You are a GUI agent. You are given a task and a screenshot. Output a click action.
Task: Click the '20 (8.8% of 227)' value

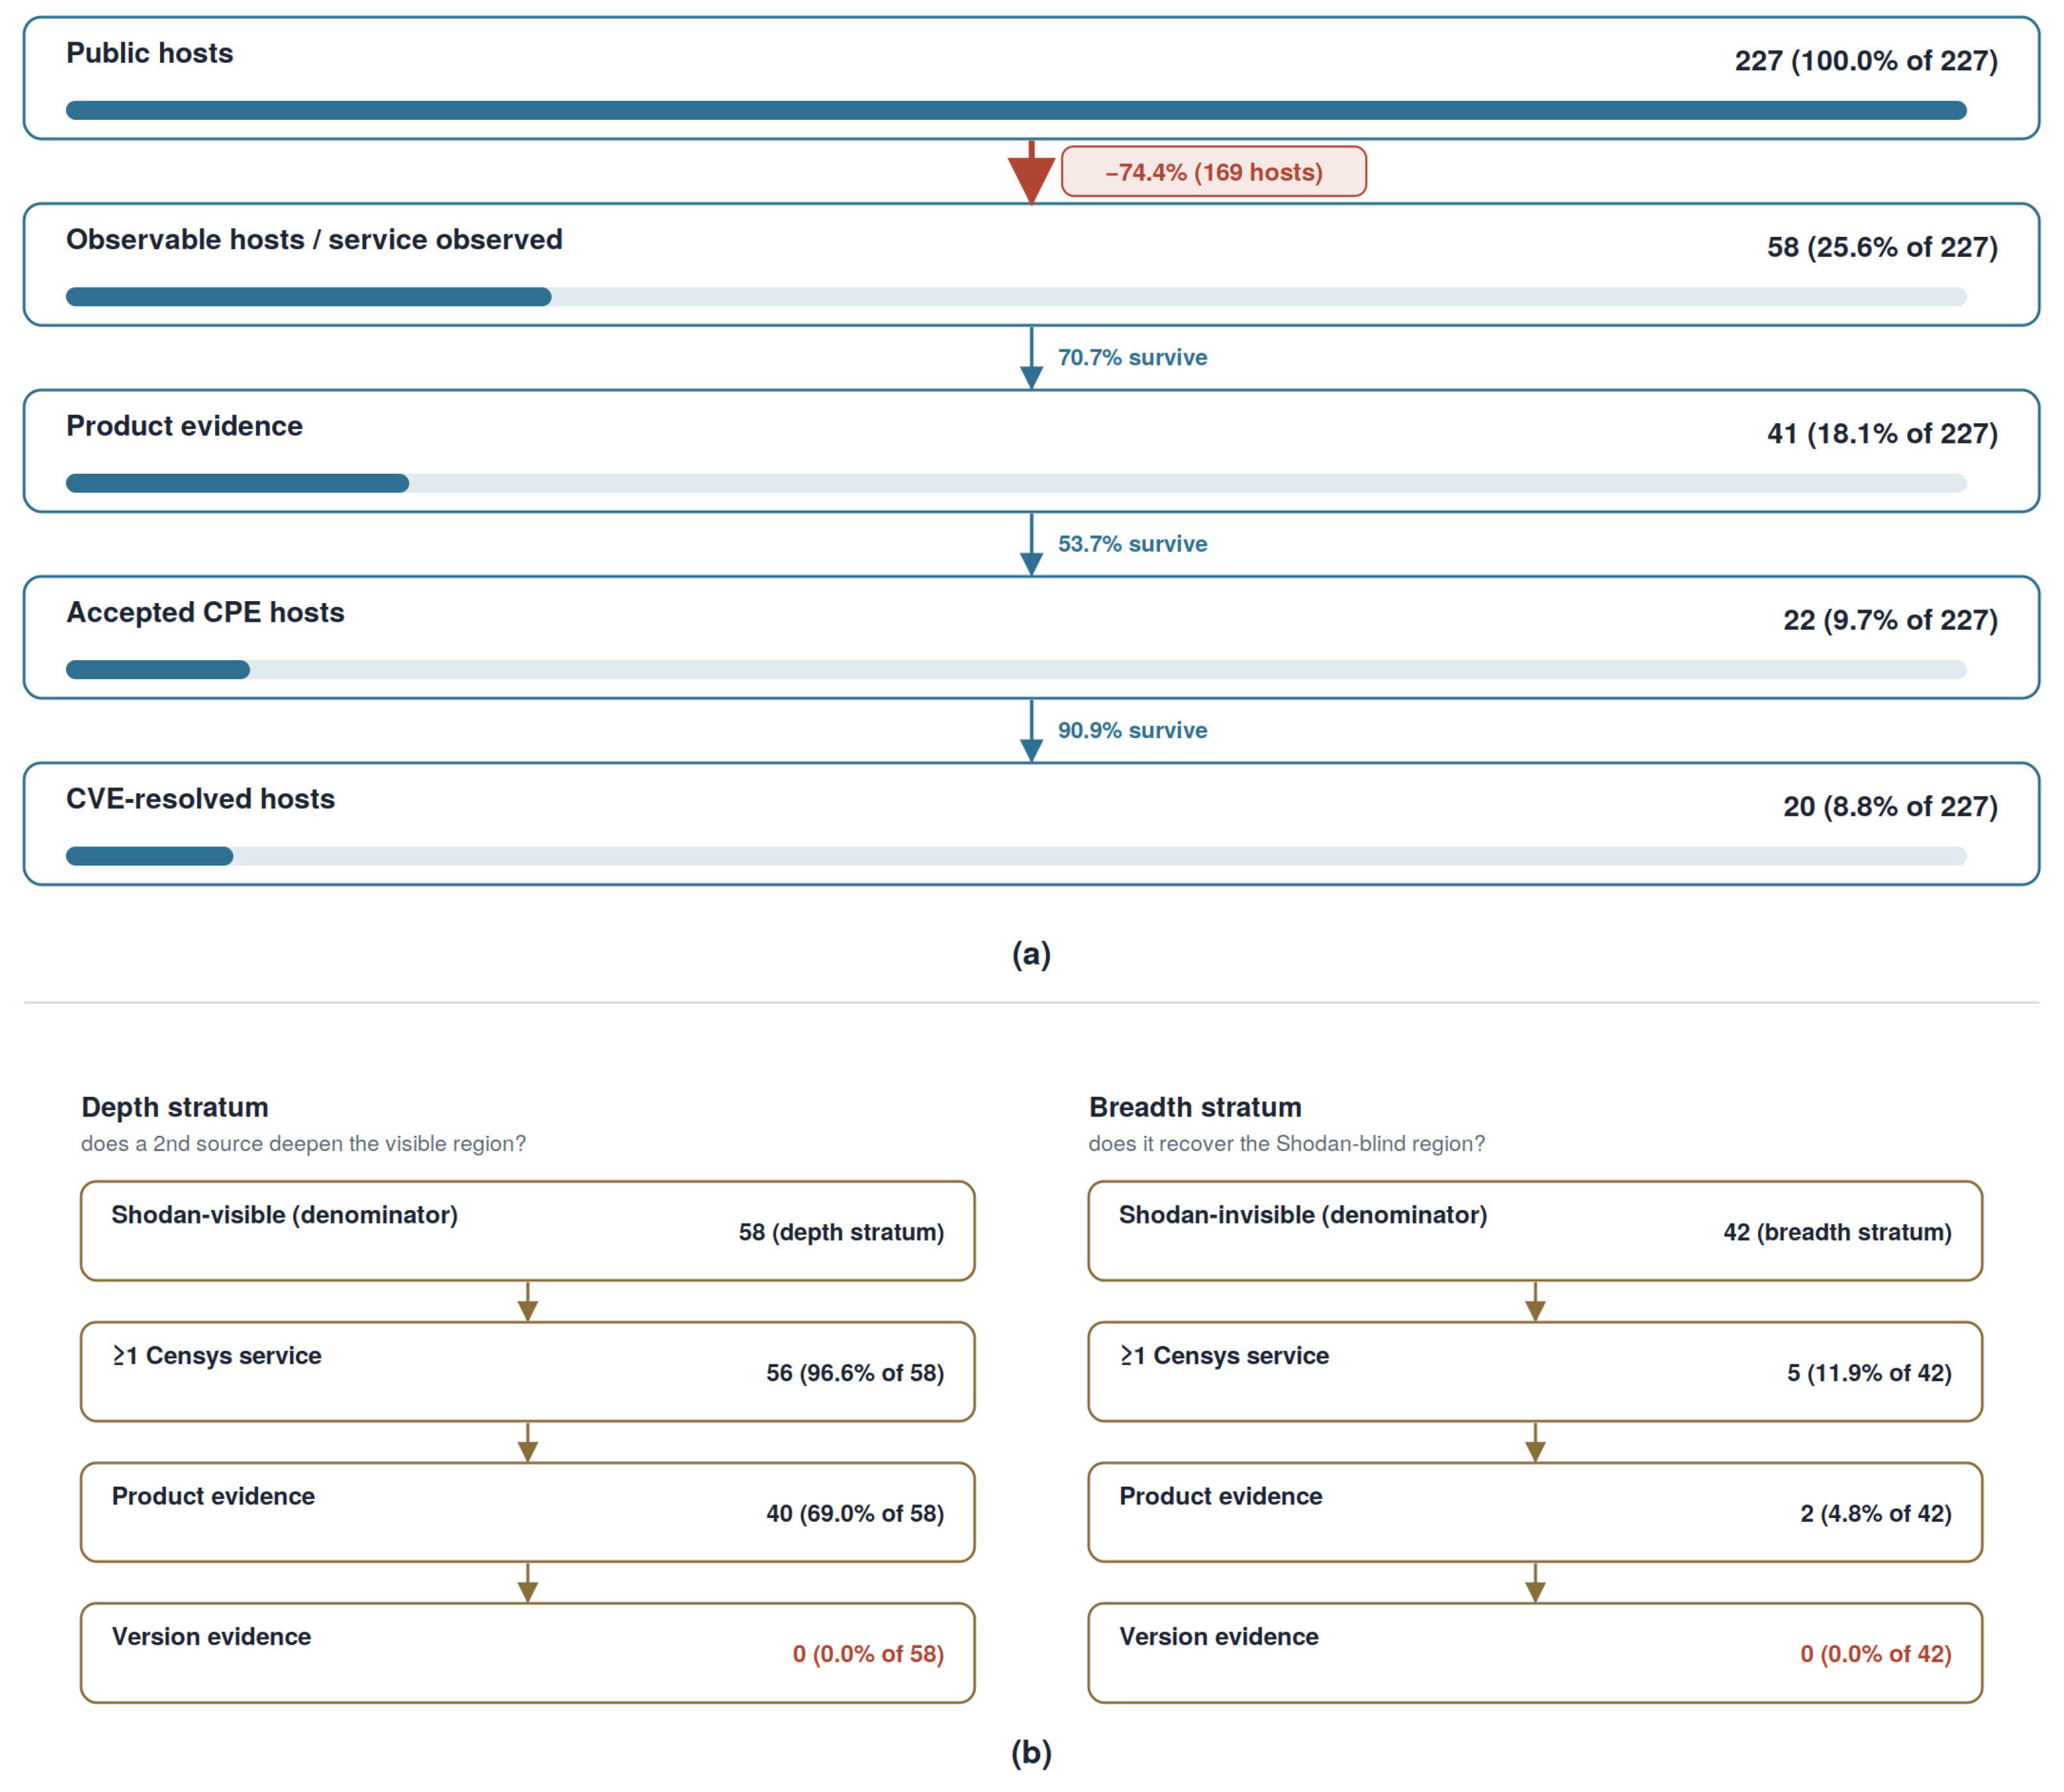coord(1890,807)
